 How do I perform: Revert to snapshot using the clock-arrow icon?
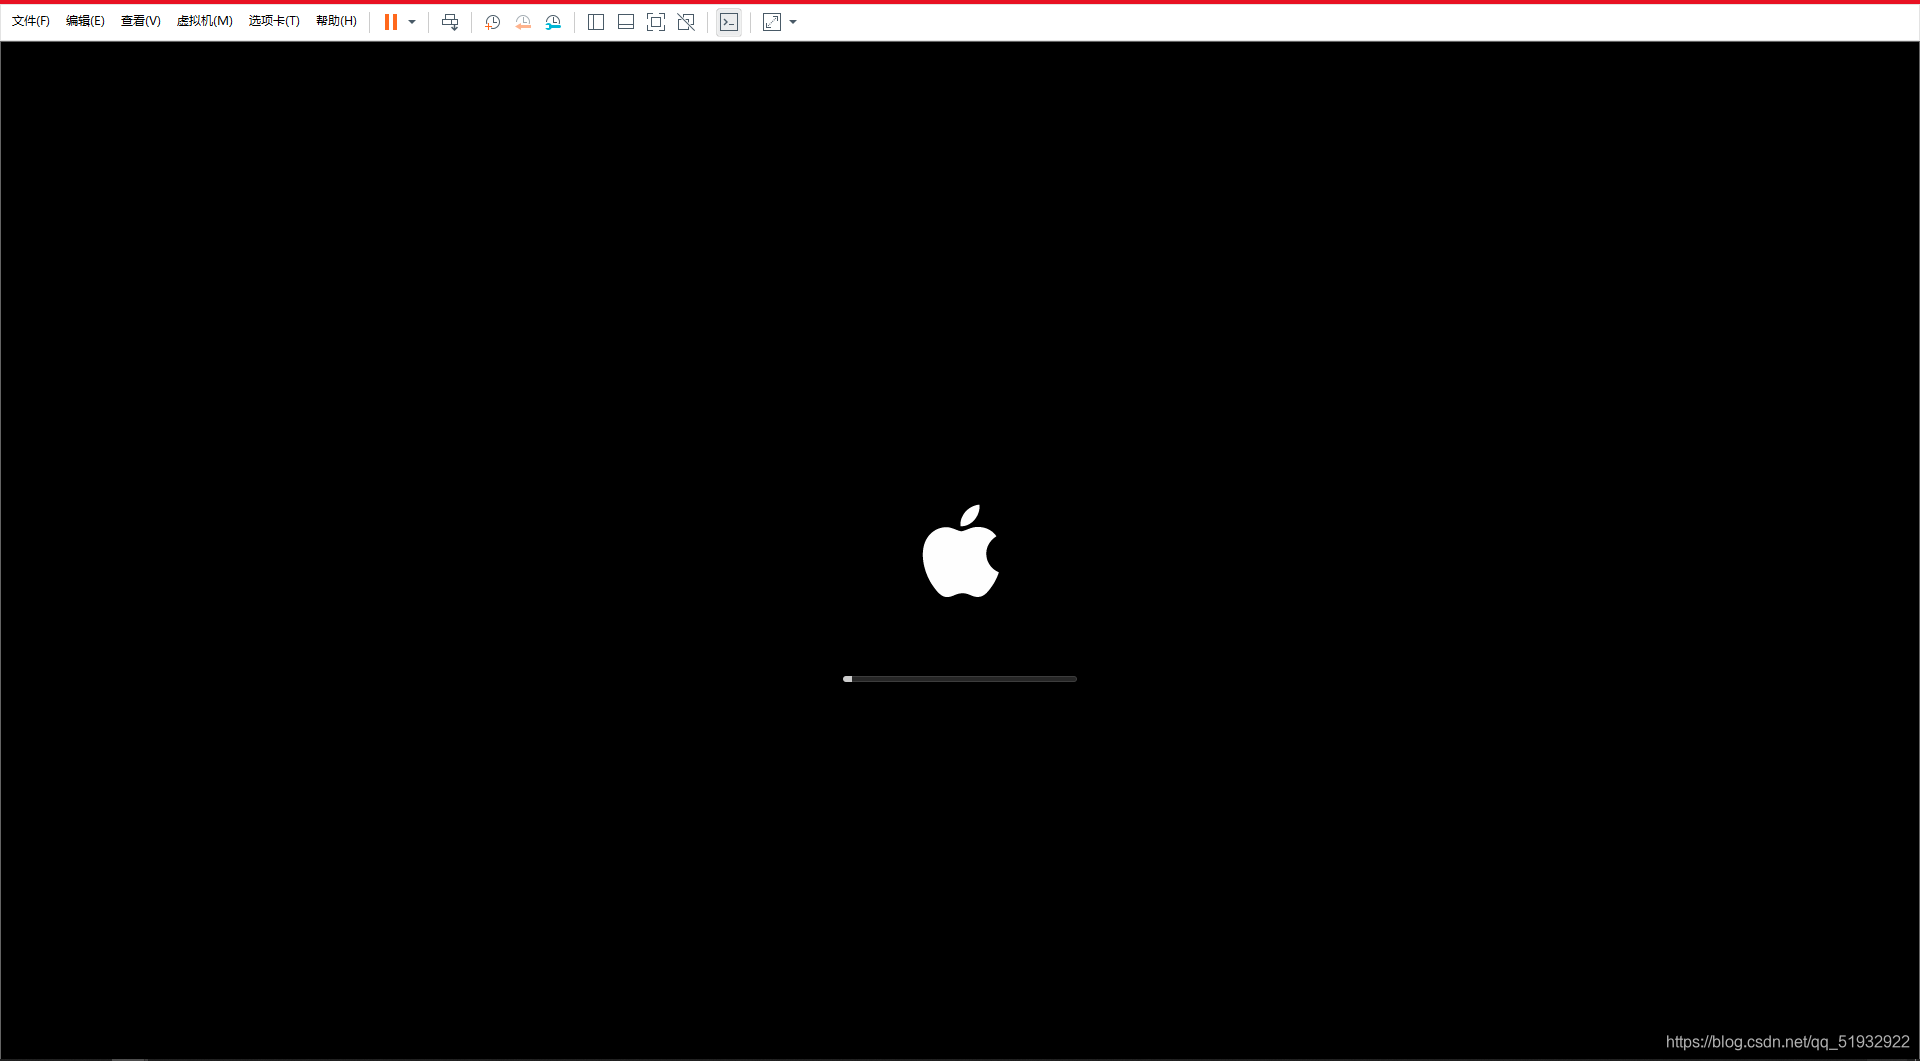[x=523, y=22]
